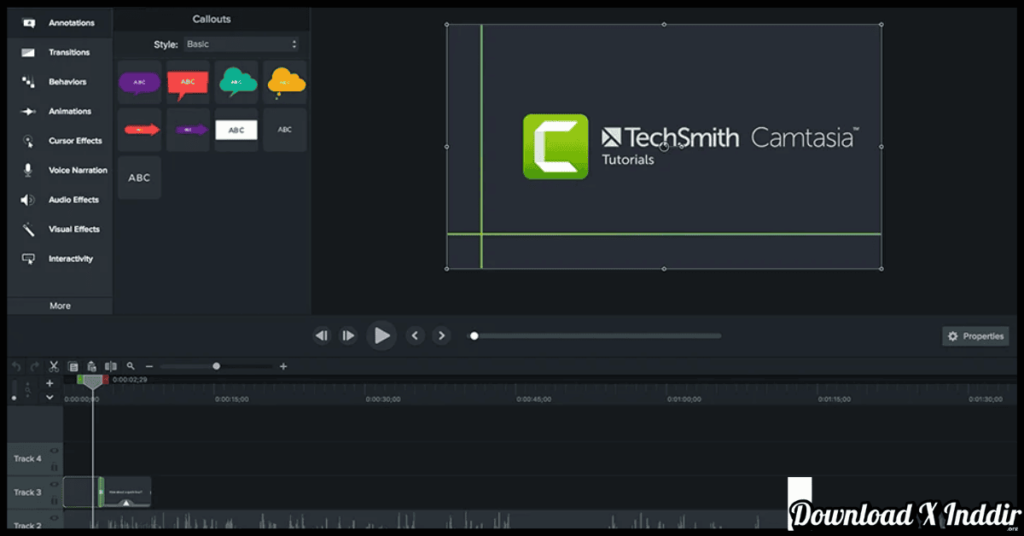Viewport: 1024px width, 536px height.
Task: Toggle Track 3 lock
Action: 54,500
